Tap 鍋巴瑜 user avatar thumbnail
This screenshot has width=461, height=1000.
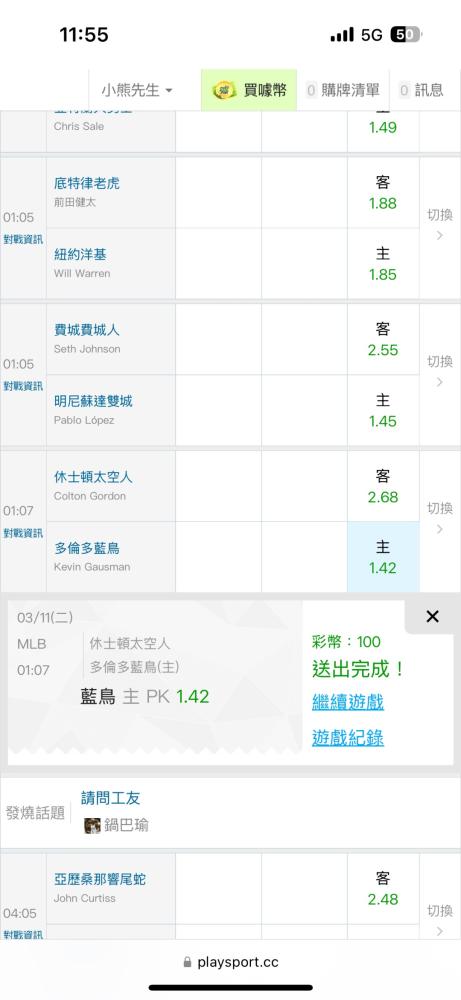(92, 826)
